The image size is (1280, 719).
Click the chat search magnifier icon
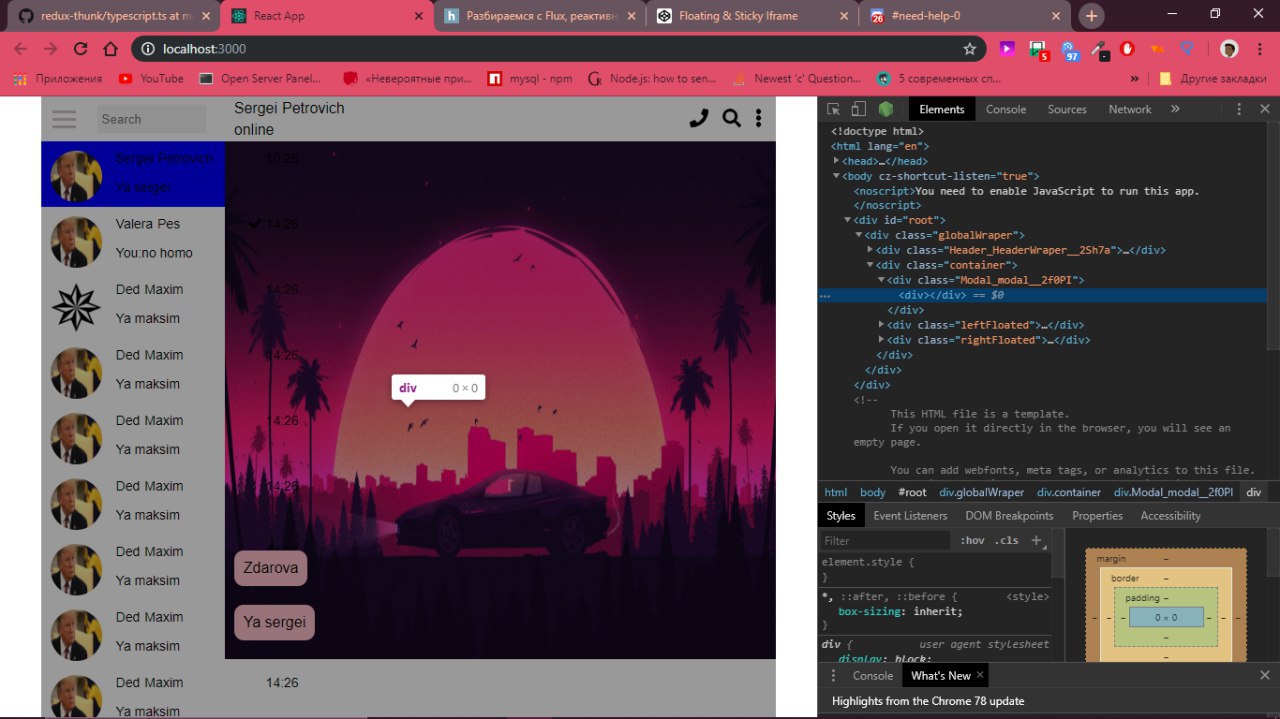coord(731,118)
